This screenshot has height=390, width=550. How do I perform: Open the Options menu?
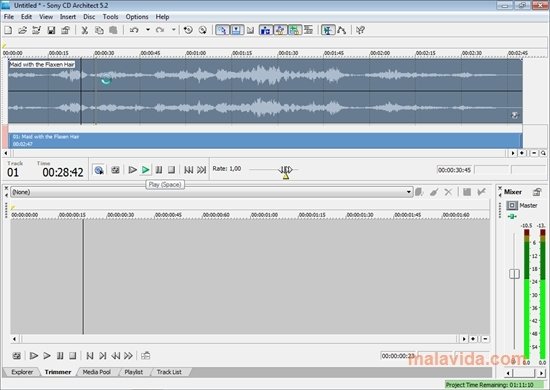pos(137,17)
